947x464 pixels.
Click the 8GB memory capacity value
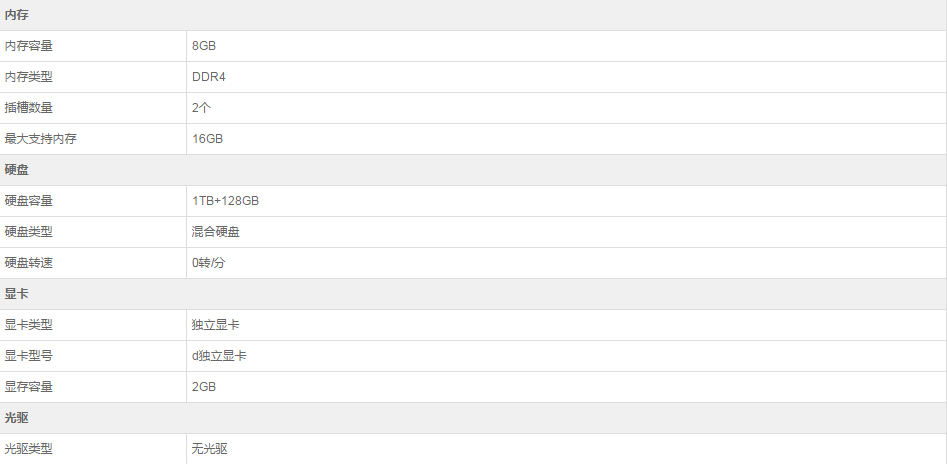click(x=204, y=46)
